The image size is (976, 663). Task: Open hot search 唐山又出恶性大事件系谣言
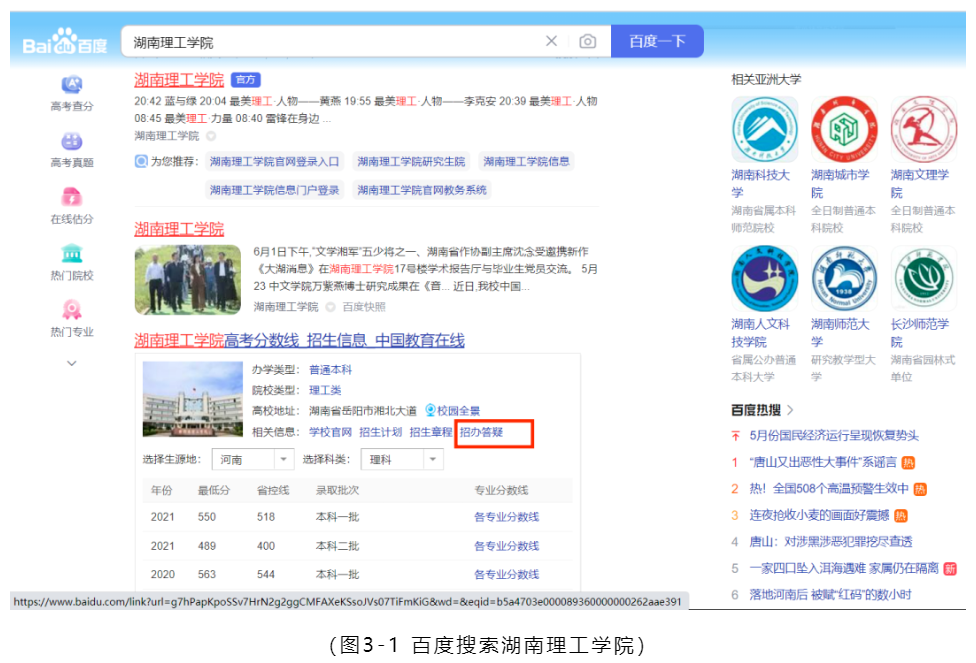coord(823,463)
